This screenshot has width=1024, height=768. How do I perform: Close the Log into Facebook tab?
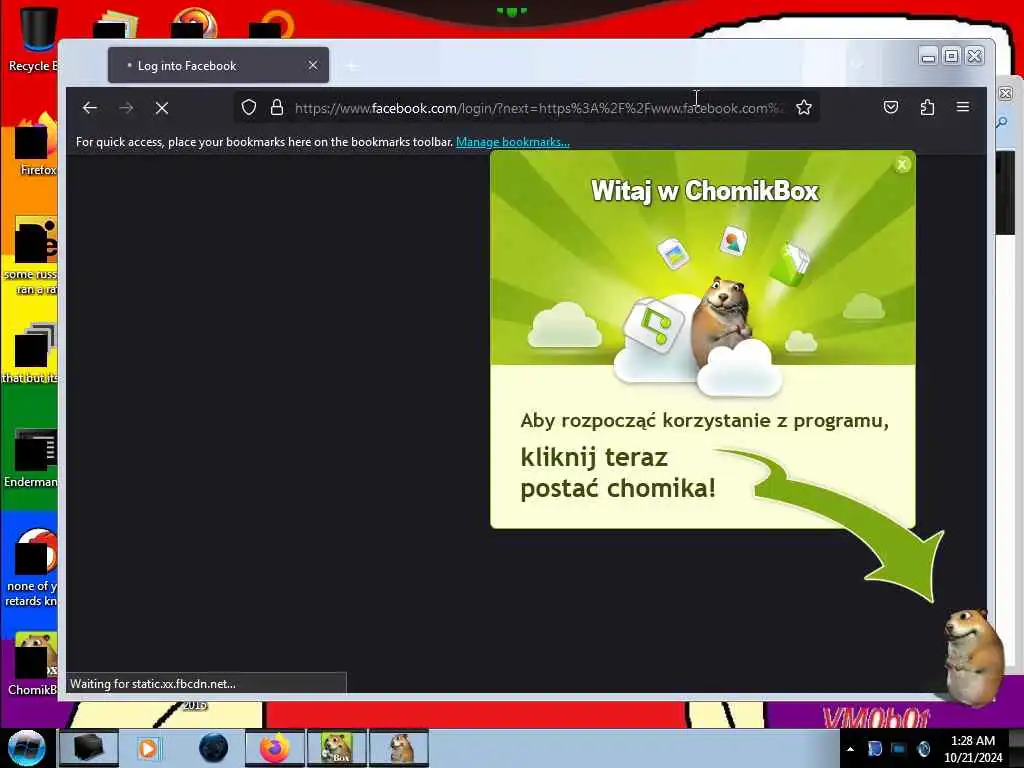313,65
